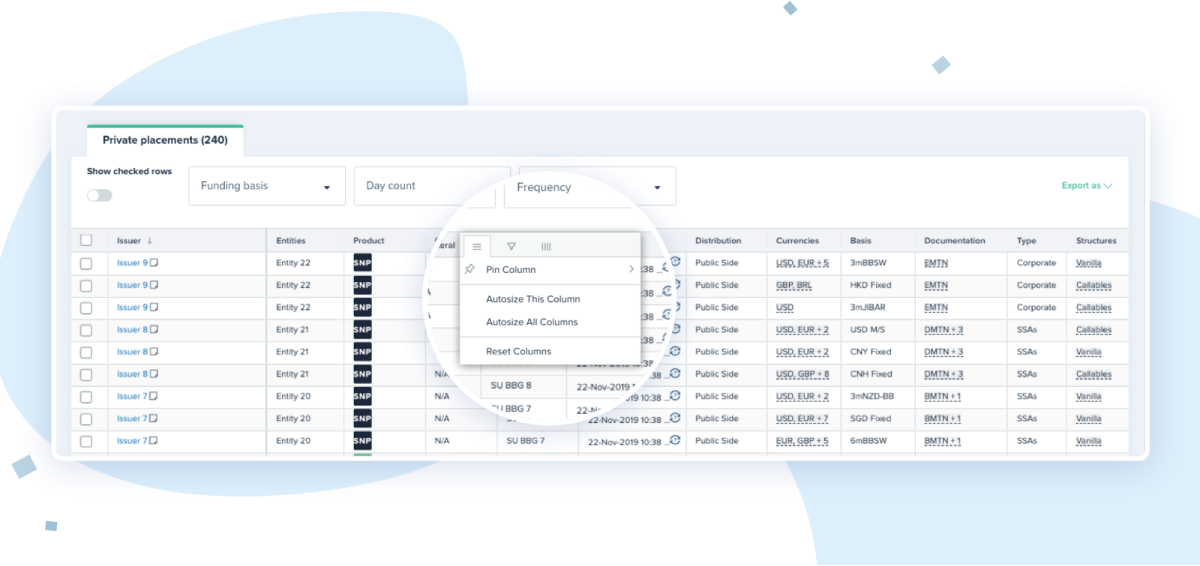Open the first Issuer 8 link
Viewport: 1200px width, 566px height.
point(131,330)
